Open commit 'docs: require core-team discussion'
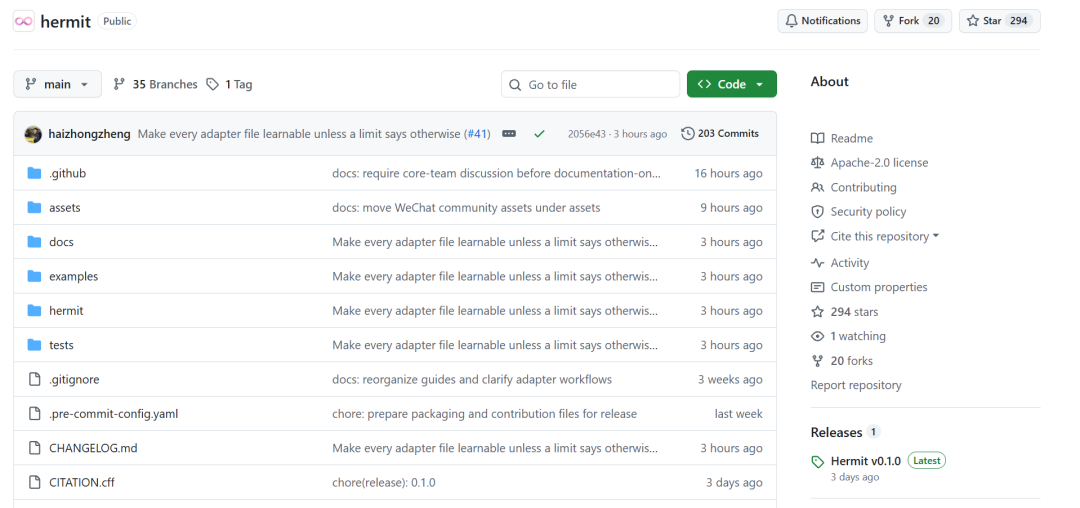The height and width of the screenshot is (508, 1080). click(x=496, y=173)
